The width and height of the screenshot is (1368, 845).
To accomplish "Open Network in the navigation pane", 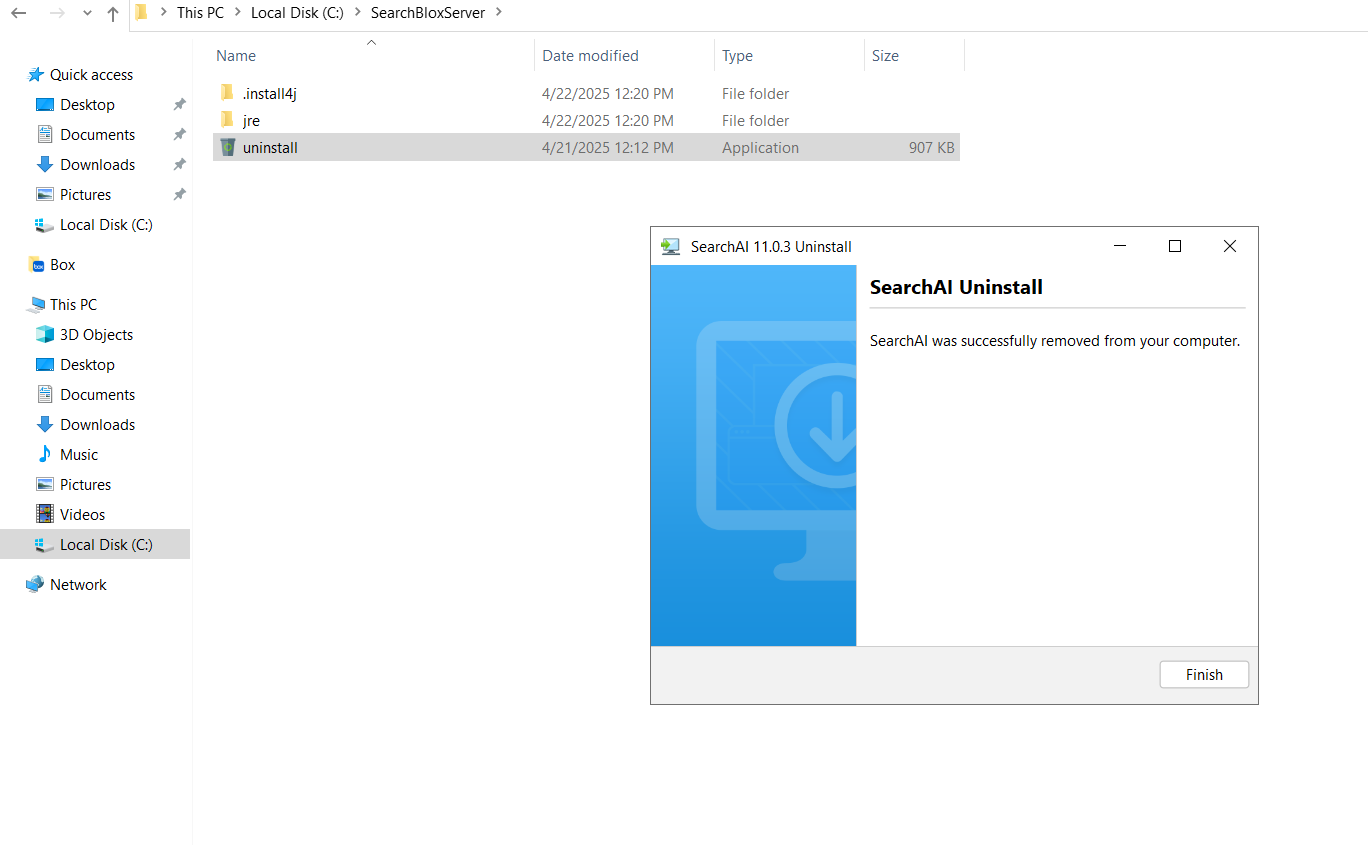I will click(78, 585).
